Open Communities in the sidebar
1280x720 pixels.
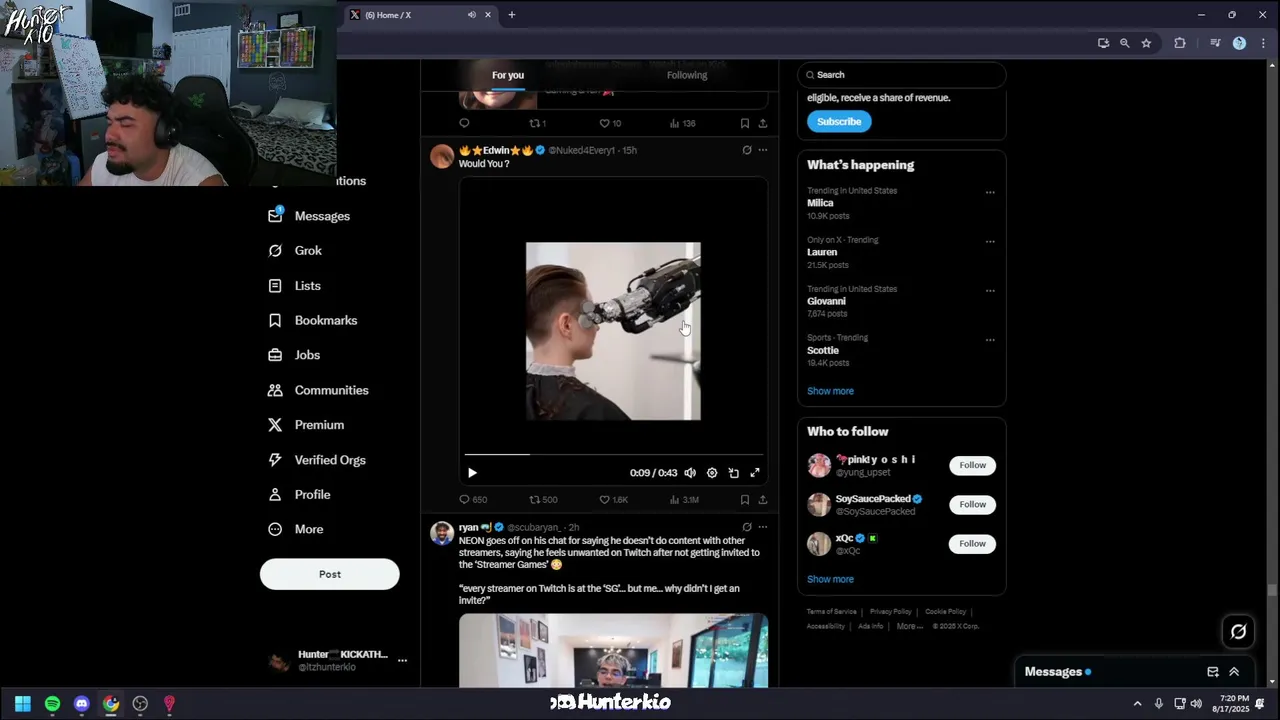pos(318,390)
